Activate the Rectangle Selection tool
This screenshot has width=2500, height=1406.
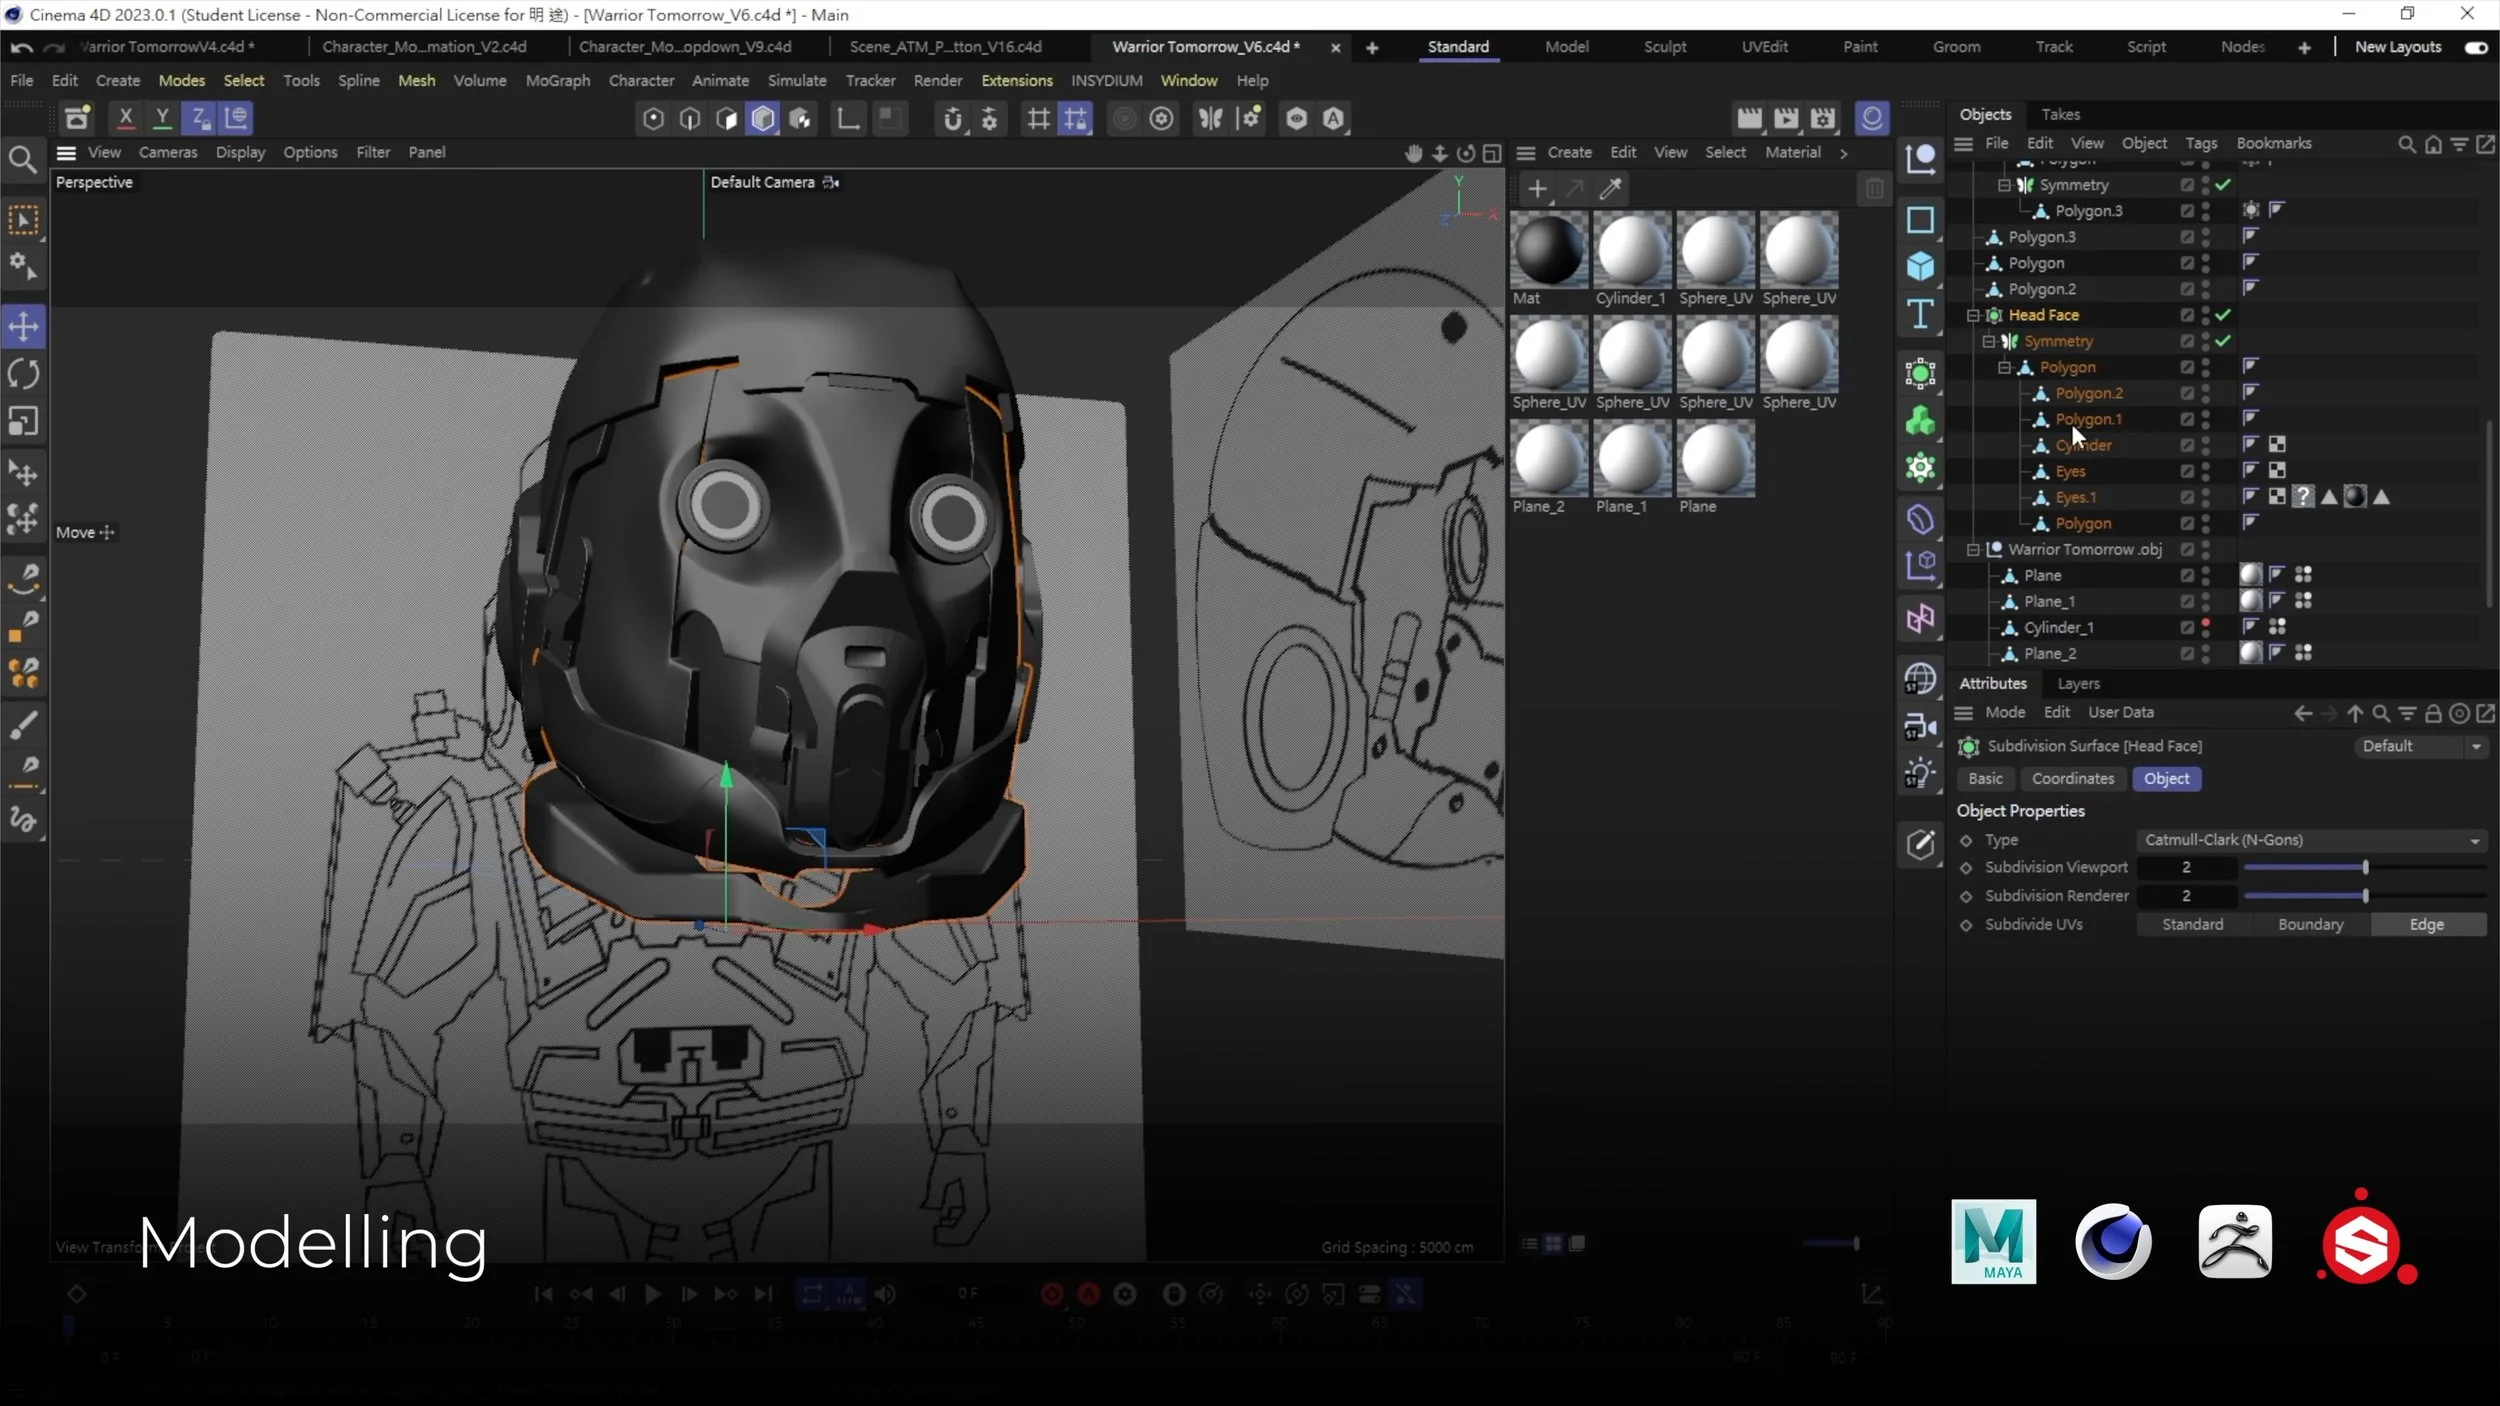23,220
